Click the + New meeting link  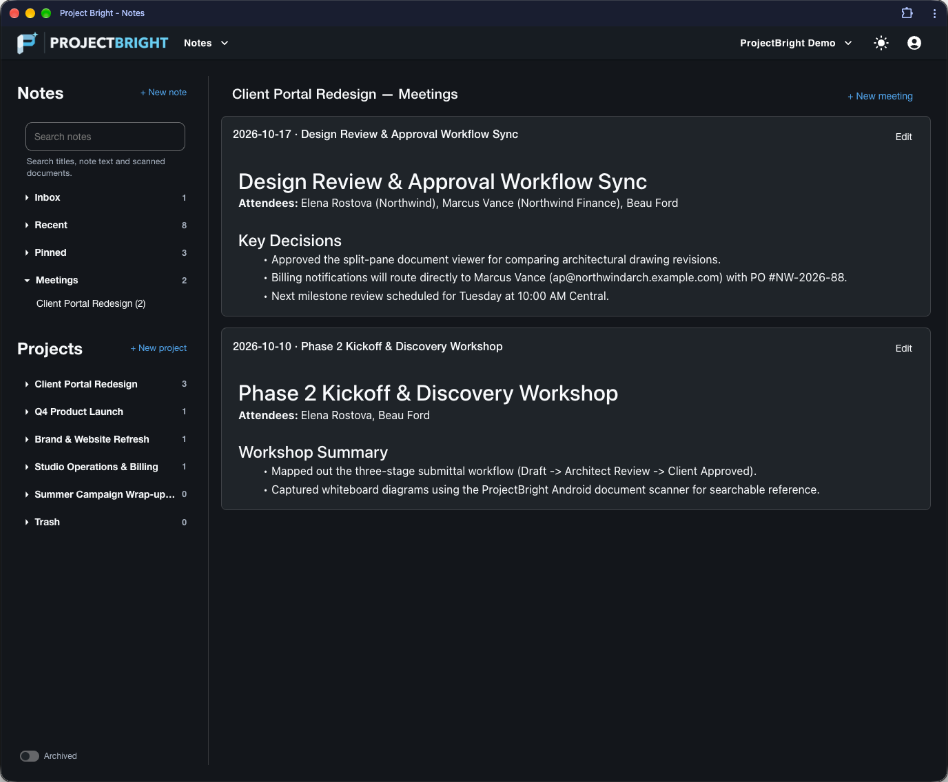click(x=880, y=96)
